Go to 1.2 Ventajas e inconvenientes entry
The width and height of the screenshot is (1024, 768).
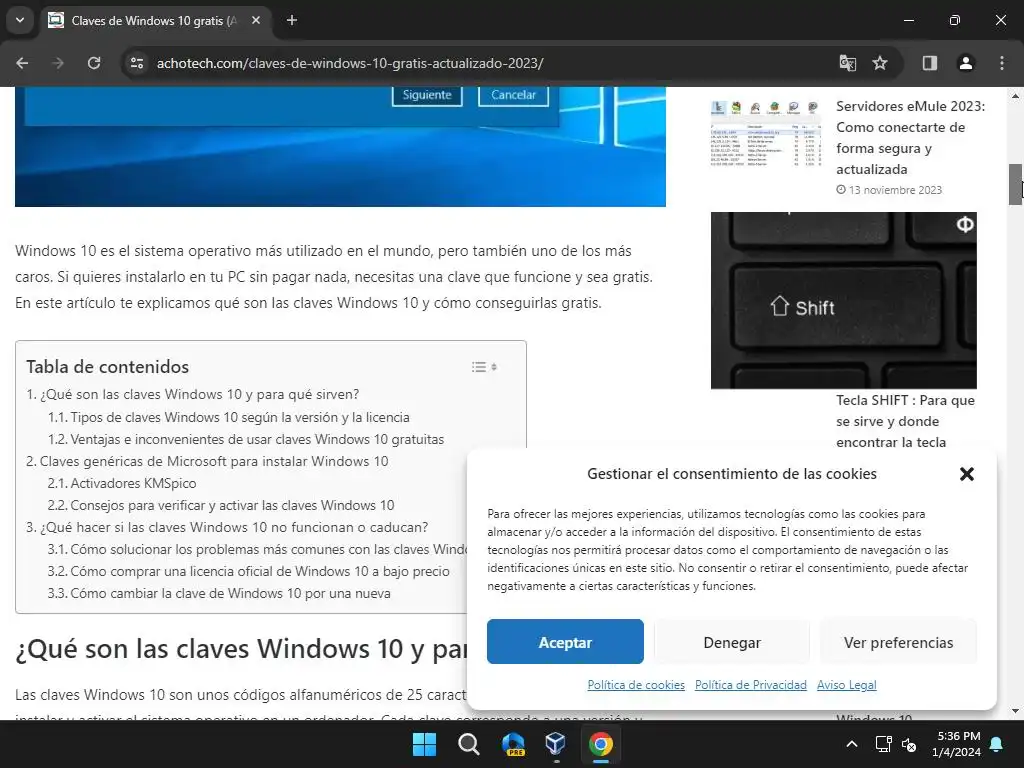246,440
